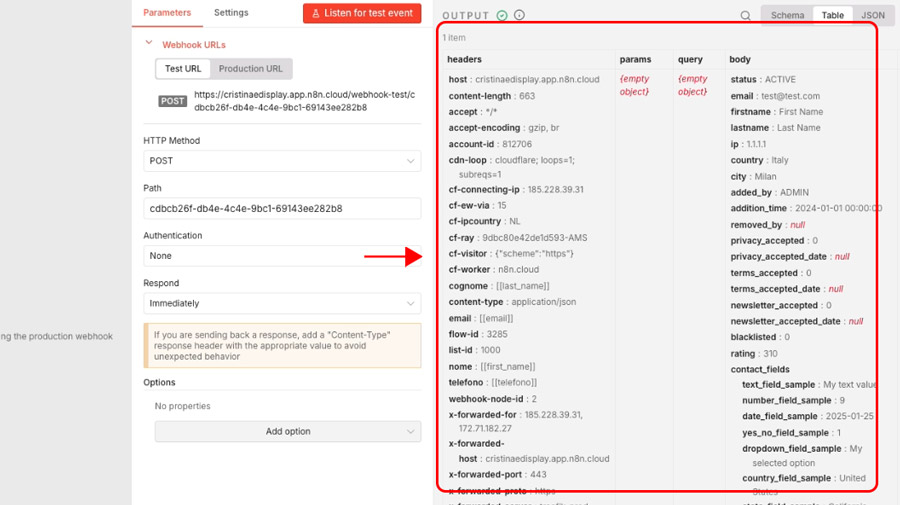Click the search icon in output panel
This screenshot has height=505, width=900.
point(745,16)
